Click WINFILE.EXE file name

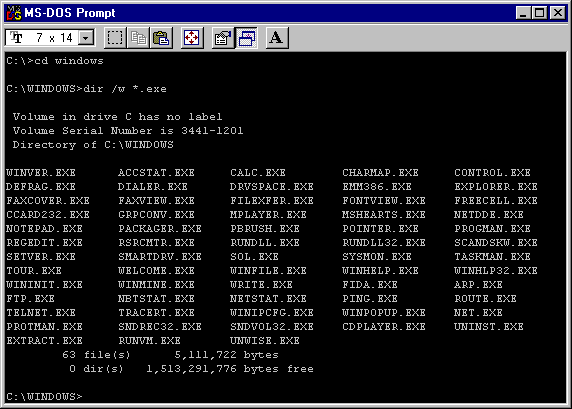[x=268, y=271]
